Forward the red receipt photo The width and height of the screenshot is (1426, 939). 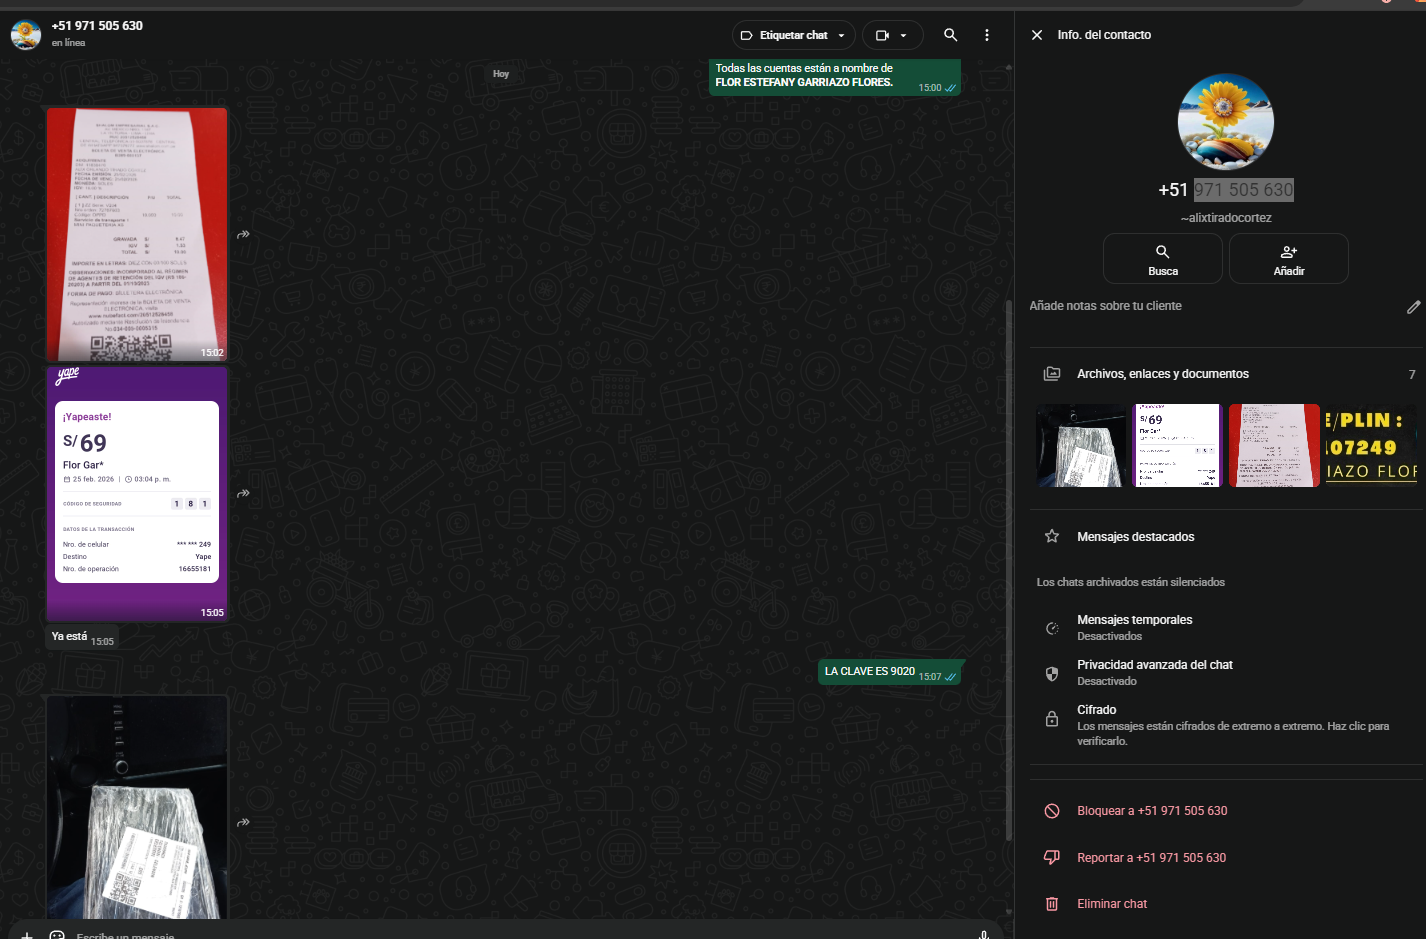pyautogui.click(x=243, y=234)
